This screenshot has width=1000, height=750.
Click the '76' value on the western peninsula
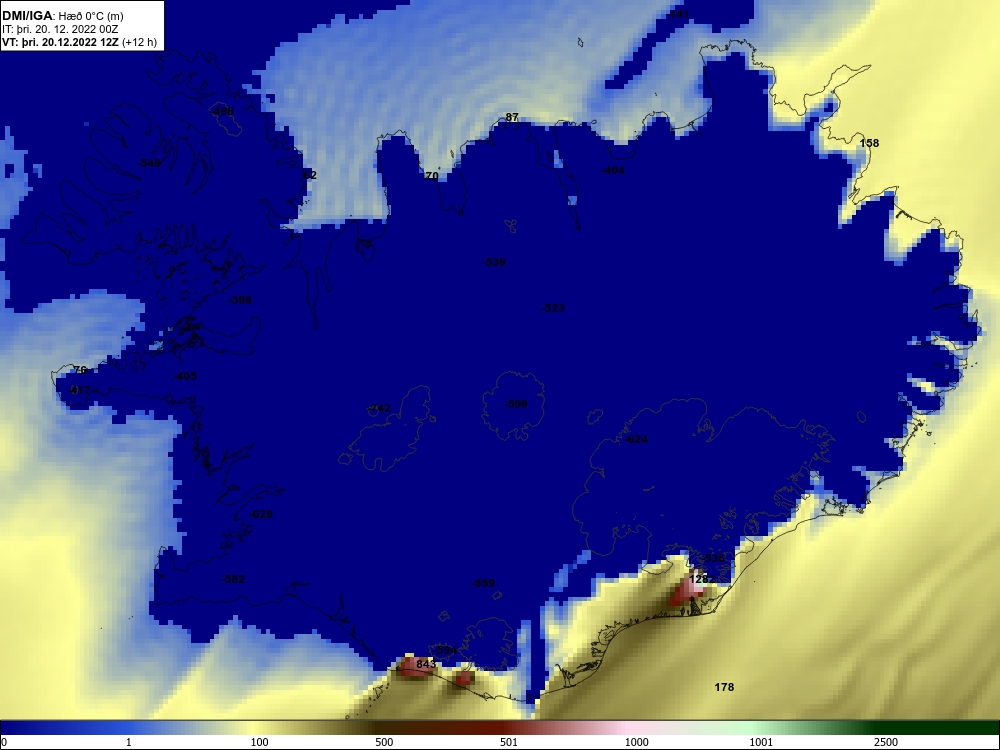point(80,370)
